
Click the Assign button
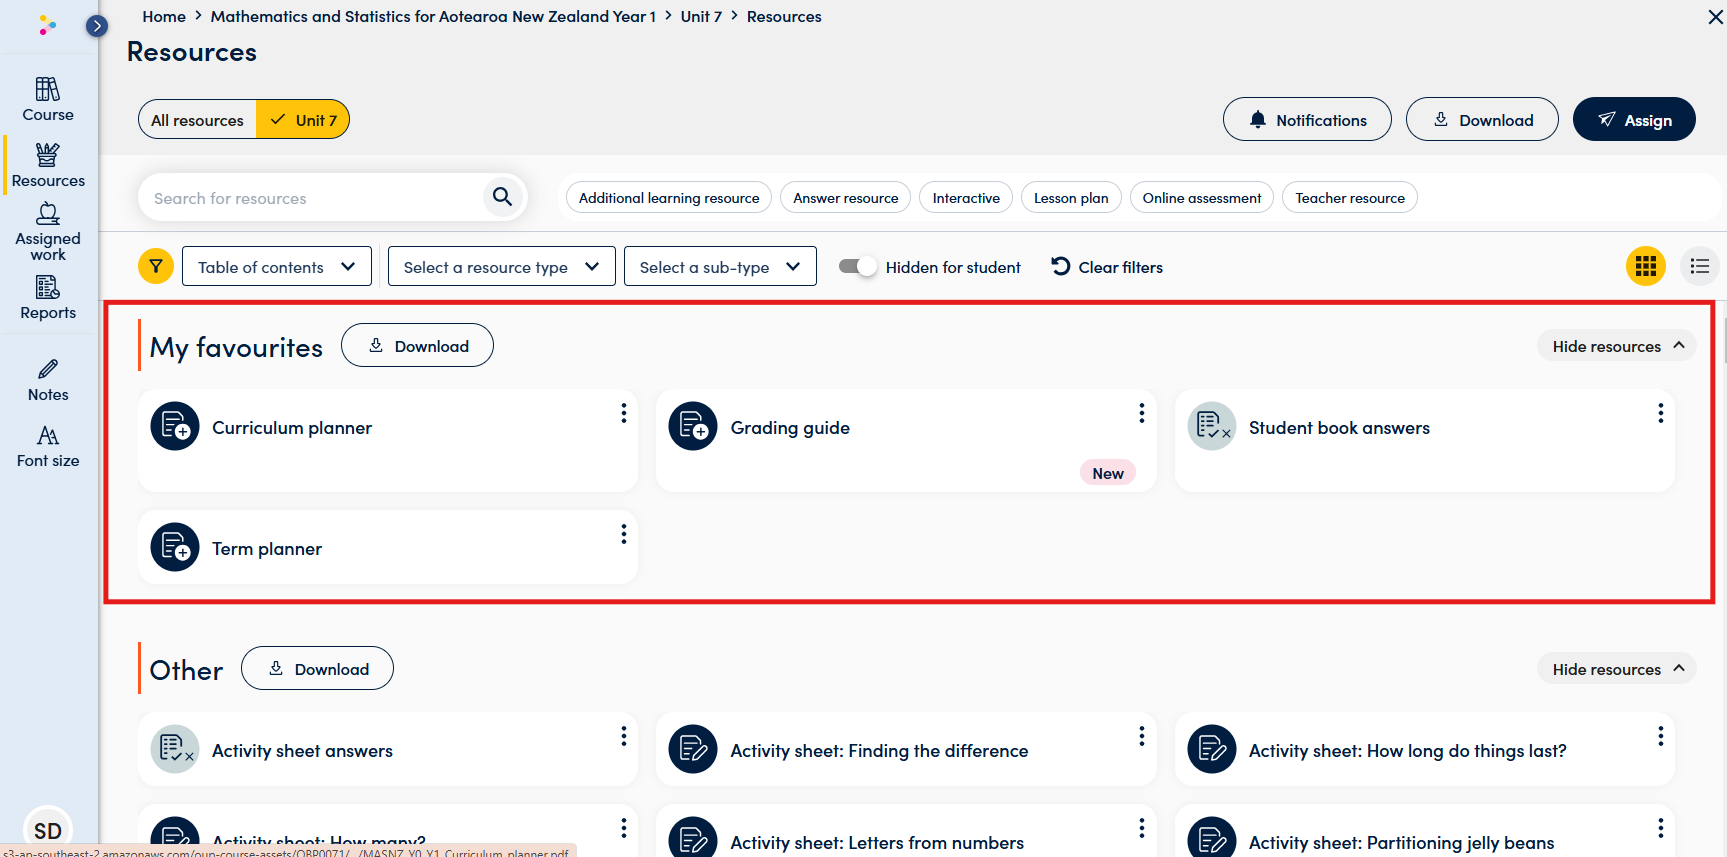click(x=1633, y=120)
